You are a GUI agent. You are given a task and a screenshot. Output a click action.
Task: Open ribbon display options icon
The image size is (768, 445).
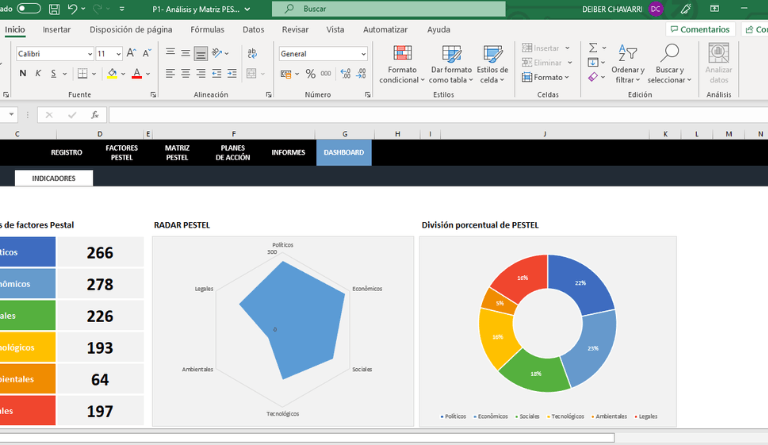click(715, 9)
